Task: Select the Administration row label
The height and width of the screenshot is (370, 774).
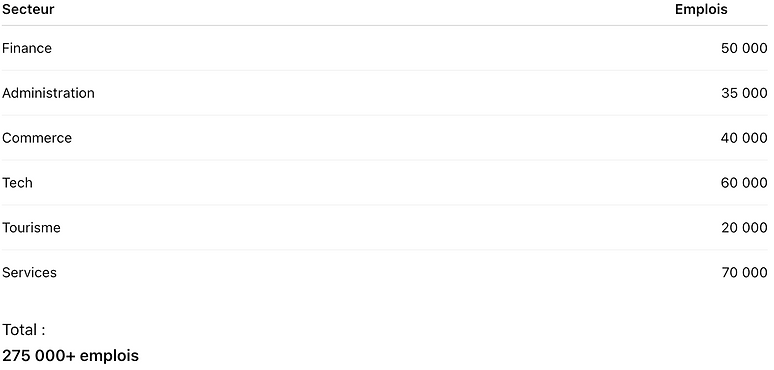Action: point(48,93)
